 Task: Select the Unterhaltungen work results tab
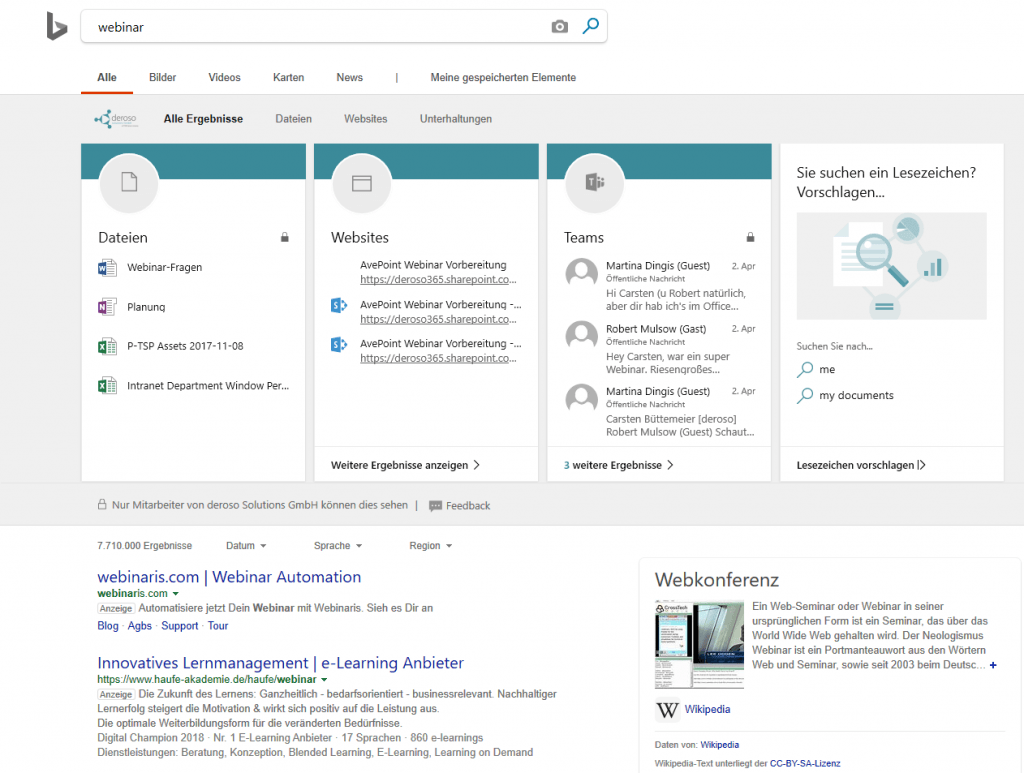coord(456,119)
